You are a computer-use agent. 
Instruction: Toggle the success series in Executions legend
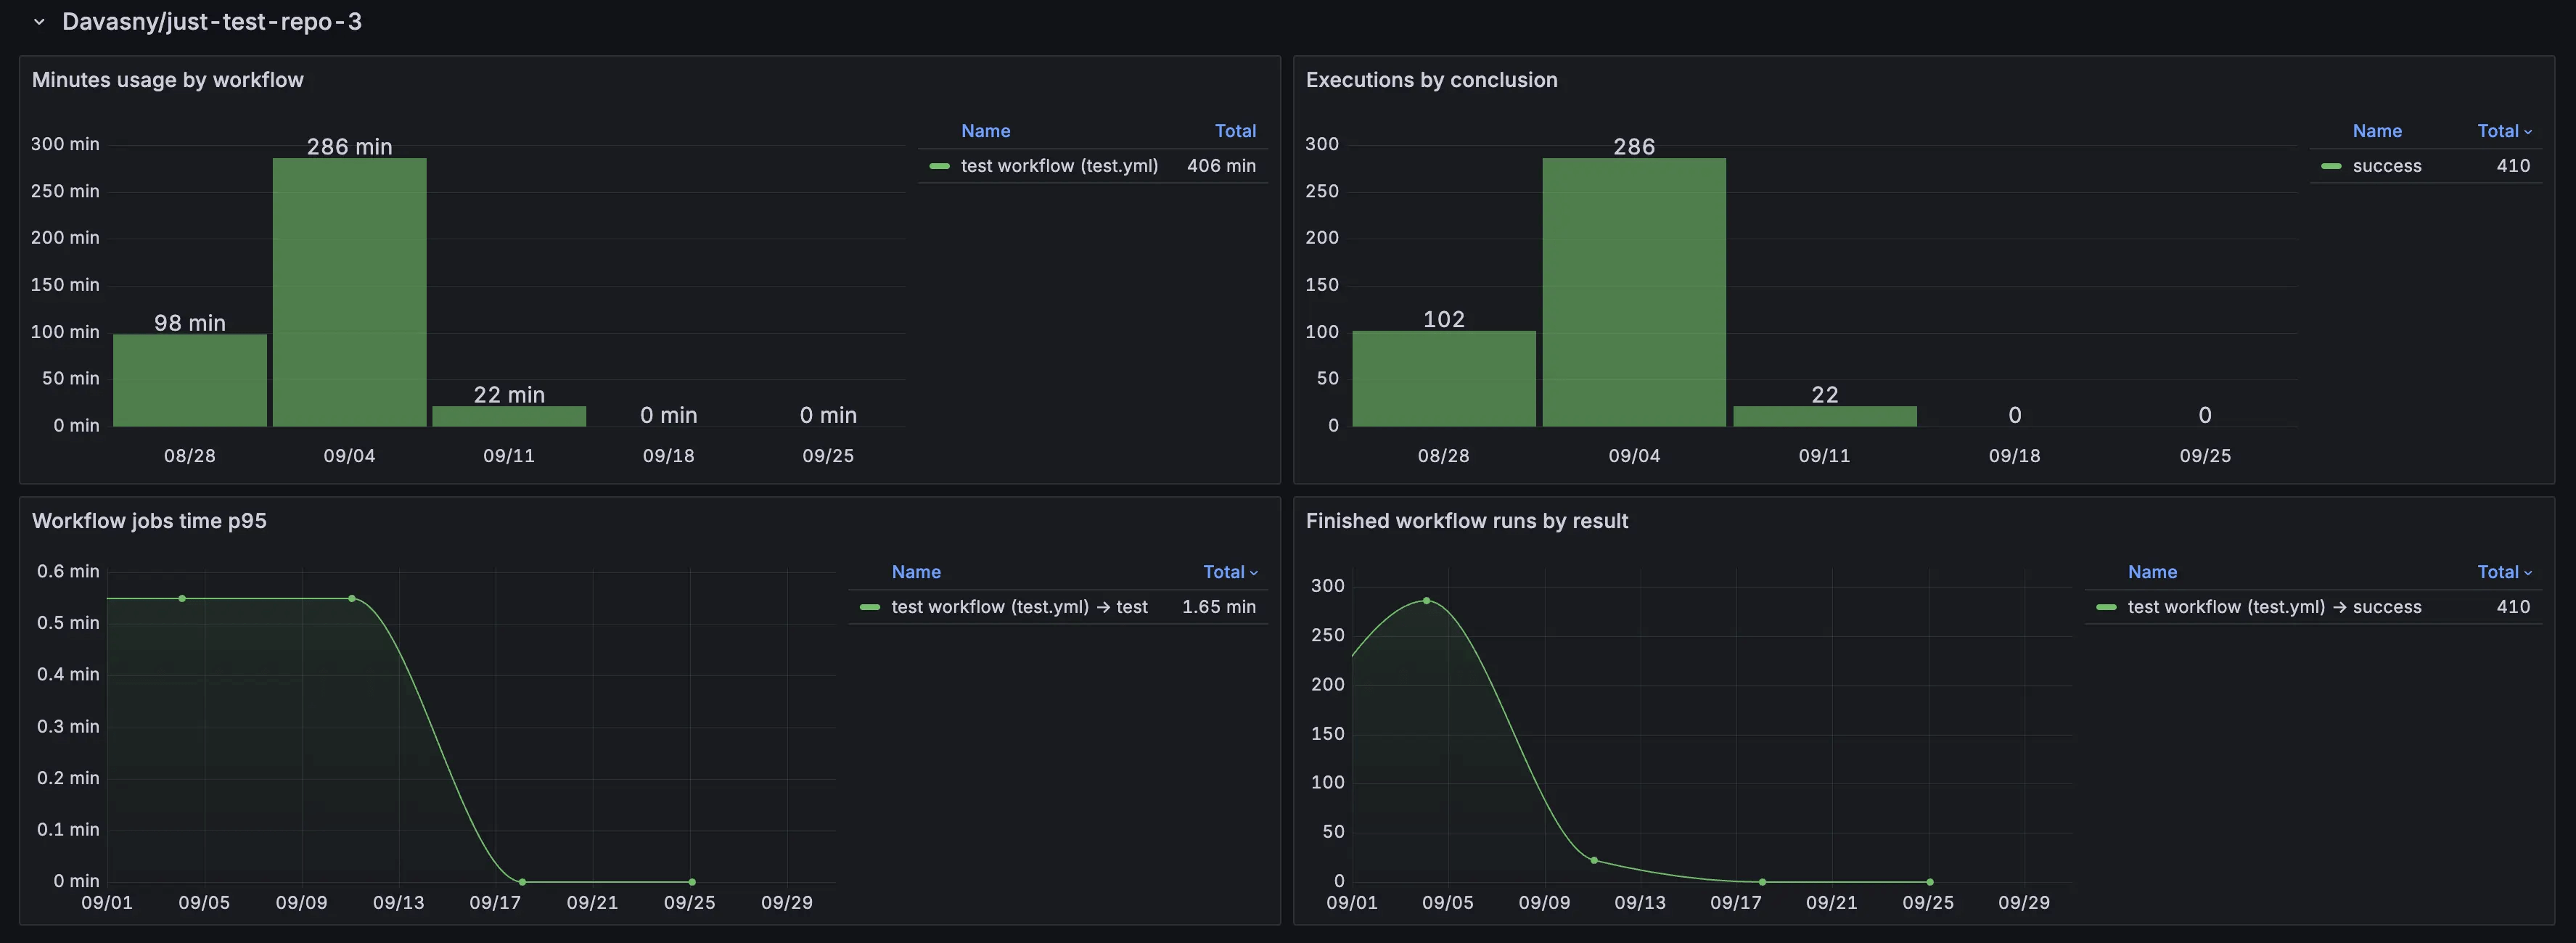[2386, 166]
